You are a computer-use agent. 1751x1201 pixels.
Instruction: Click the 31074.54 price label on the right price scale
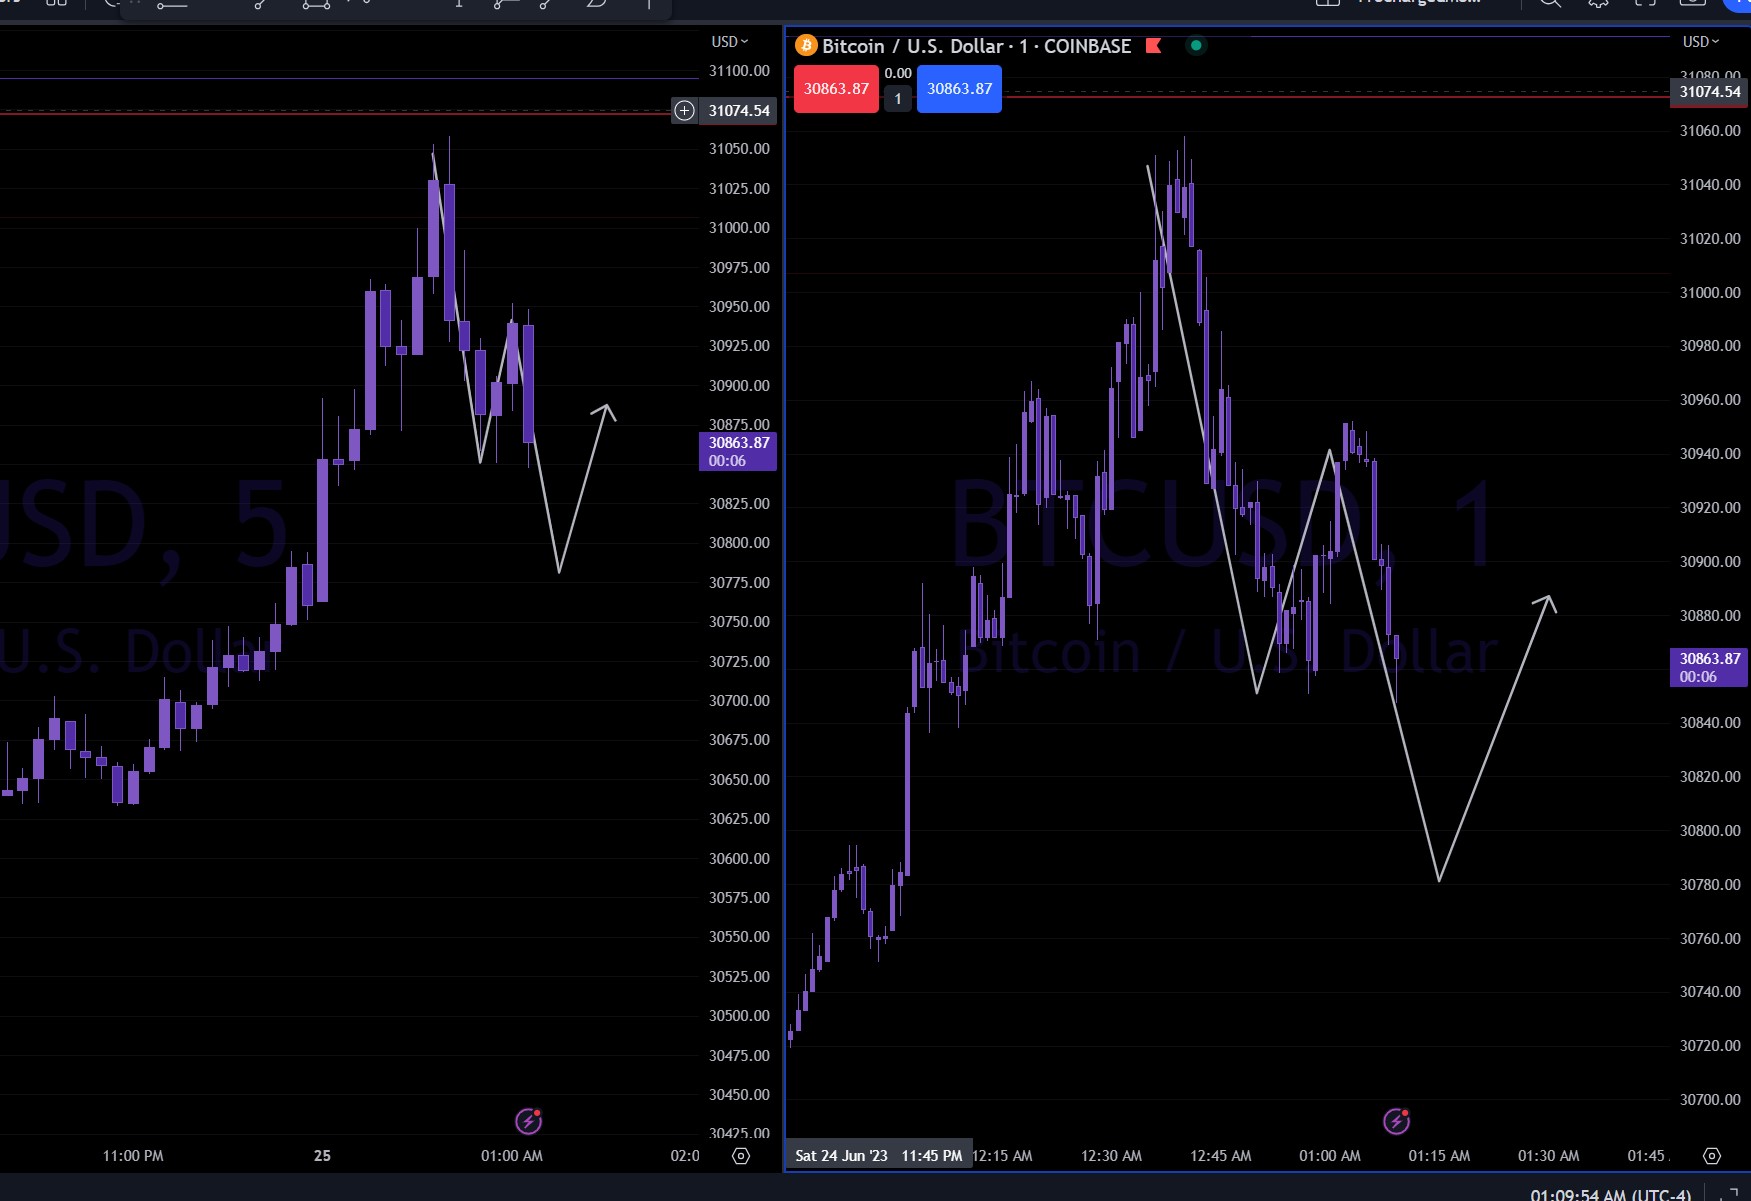click(1710, 92)
